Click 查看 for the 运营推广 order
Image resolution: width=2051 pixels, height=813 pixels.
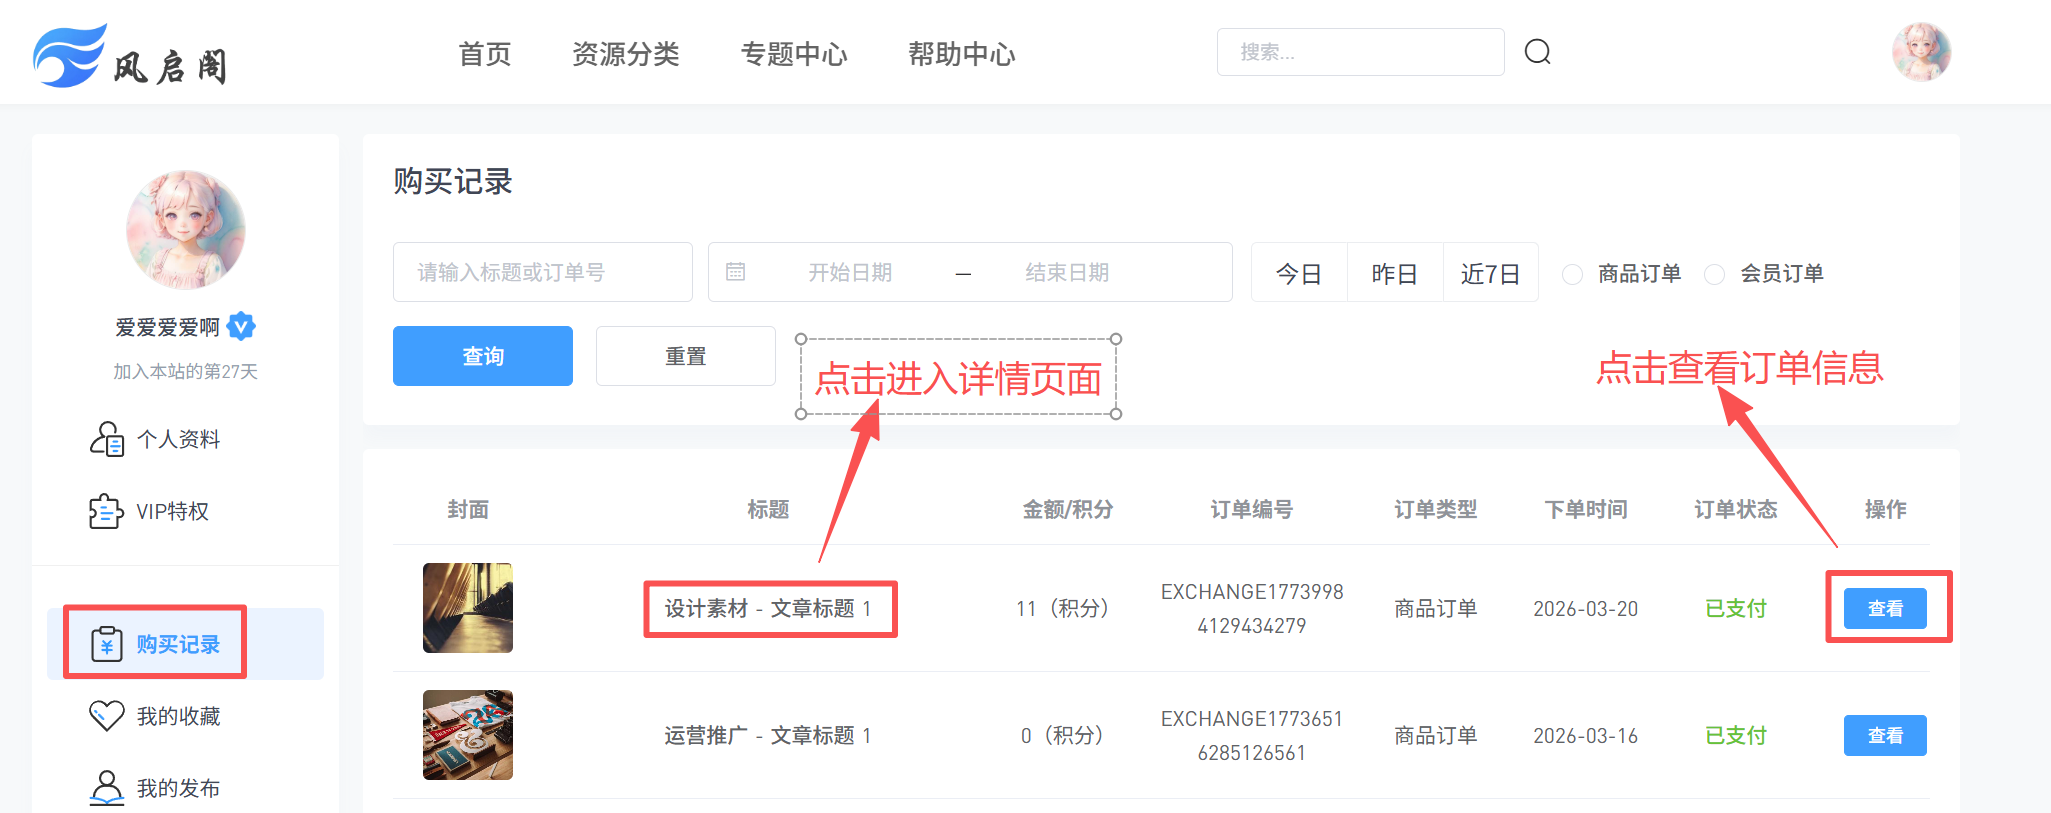click(x=1884, y=736)
